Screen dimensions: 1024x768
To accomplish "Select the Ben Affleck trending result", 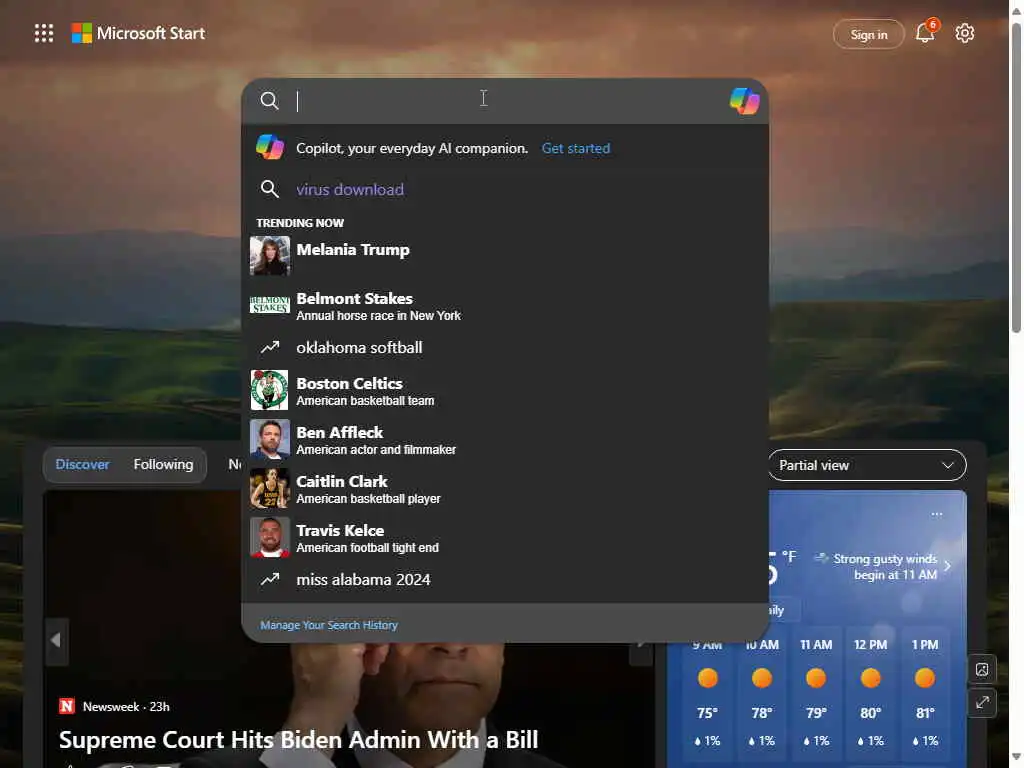I will point(505,440).
